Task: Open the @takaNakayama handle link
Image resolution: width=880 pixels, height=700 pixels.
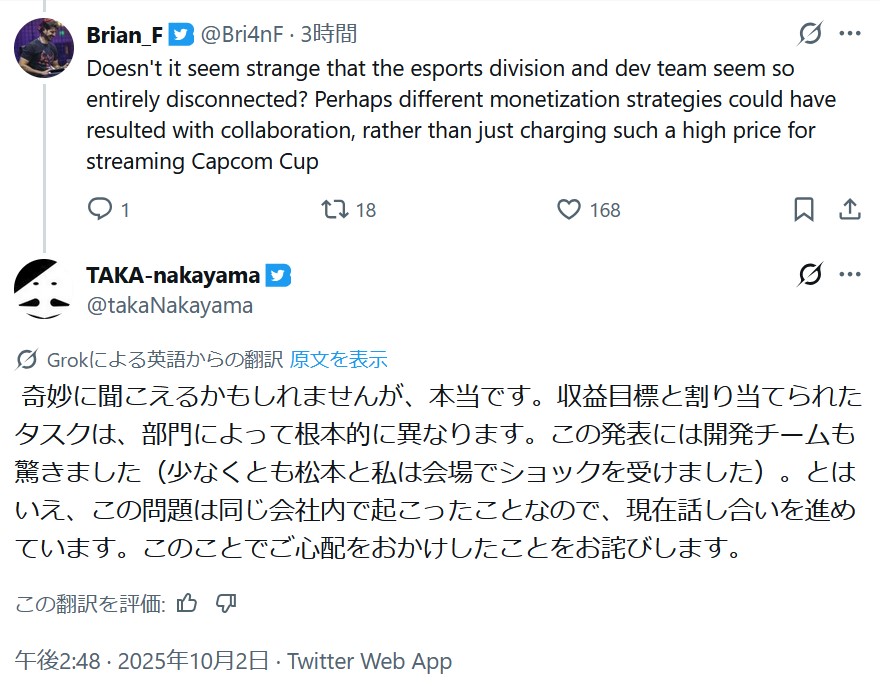Action: click(170, 305)
